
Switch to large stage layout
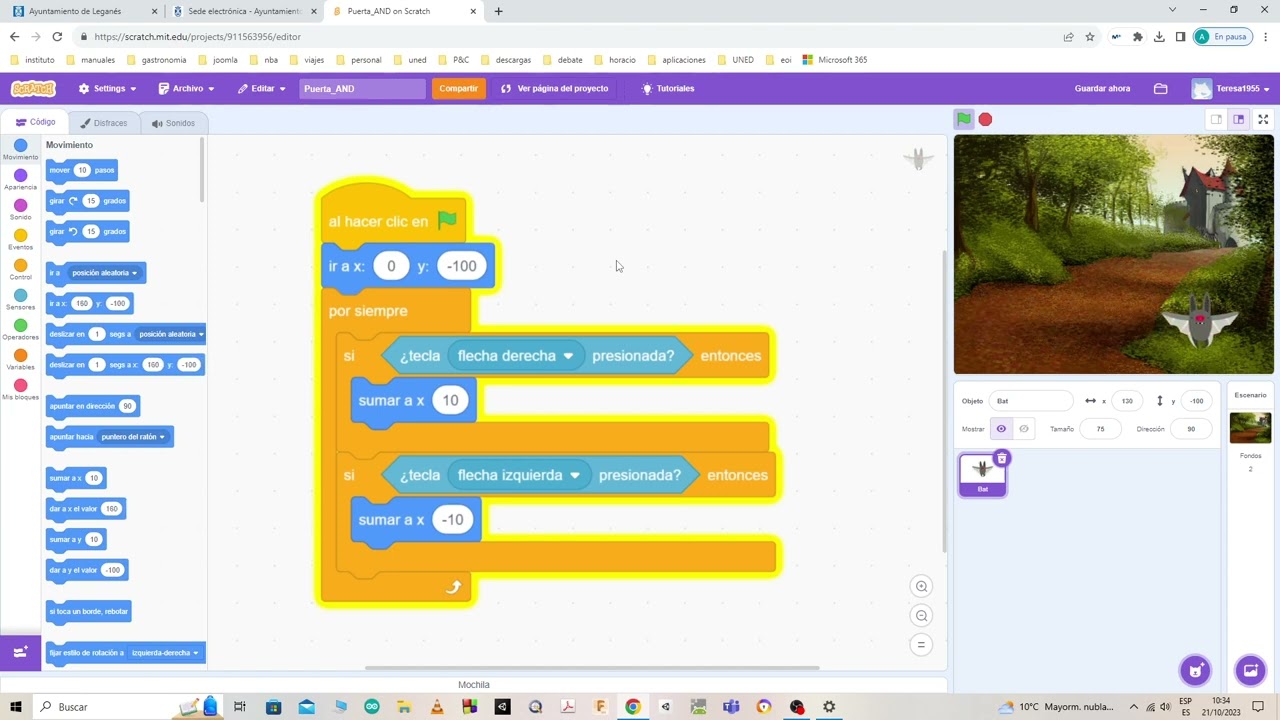coord(1238,119)
